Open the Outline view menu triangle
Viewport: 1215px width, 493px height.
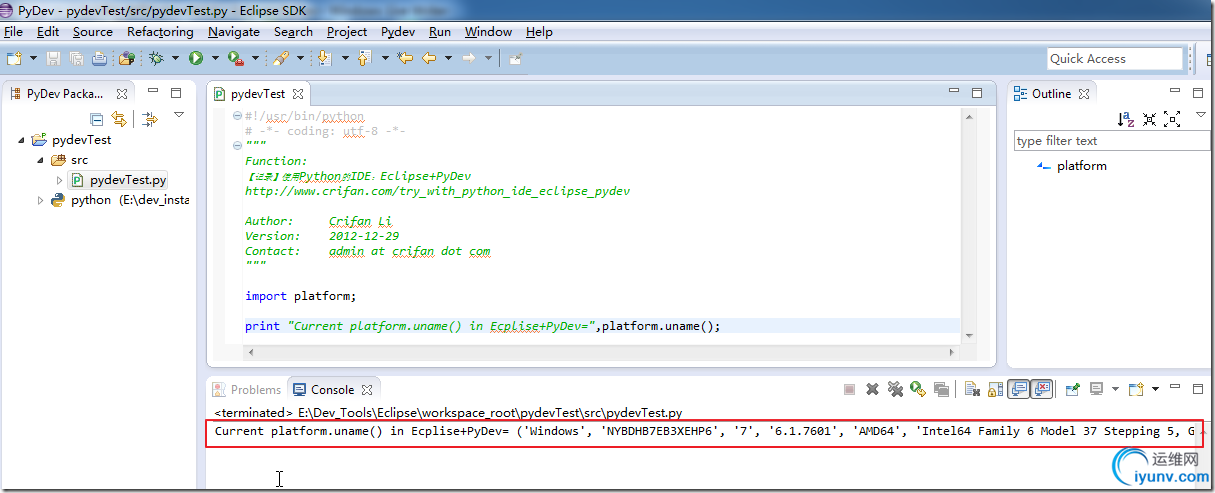[x=1201, y=115]
